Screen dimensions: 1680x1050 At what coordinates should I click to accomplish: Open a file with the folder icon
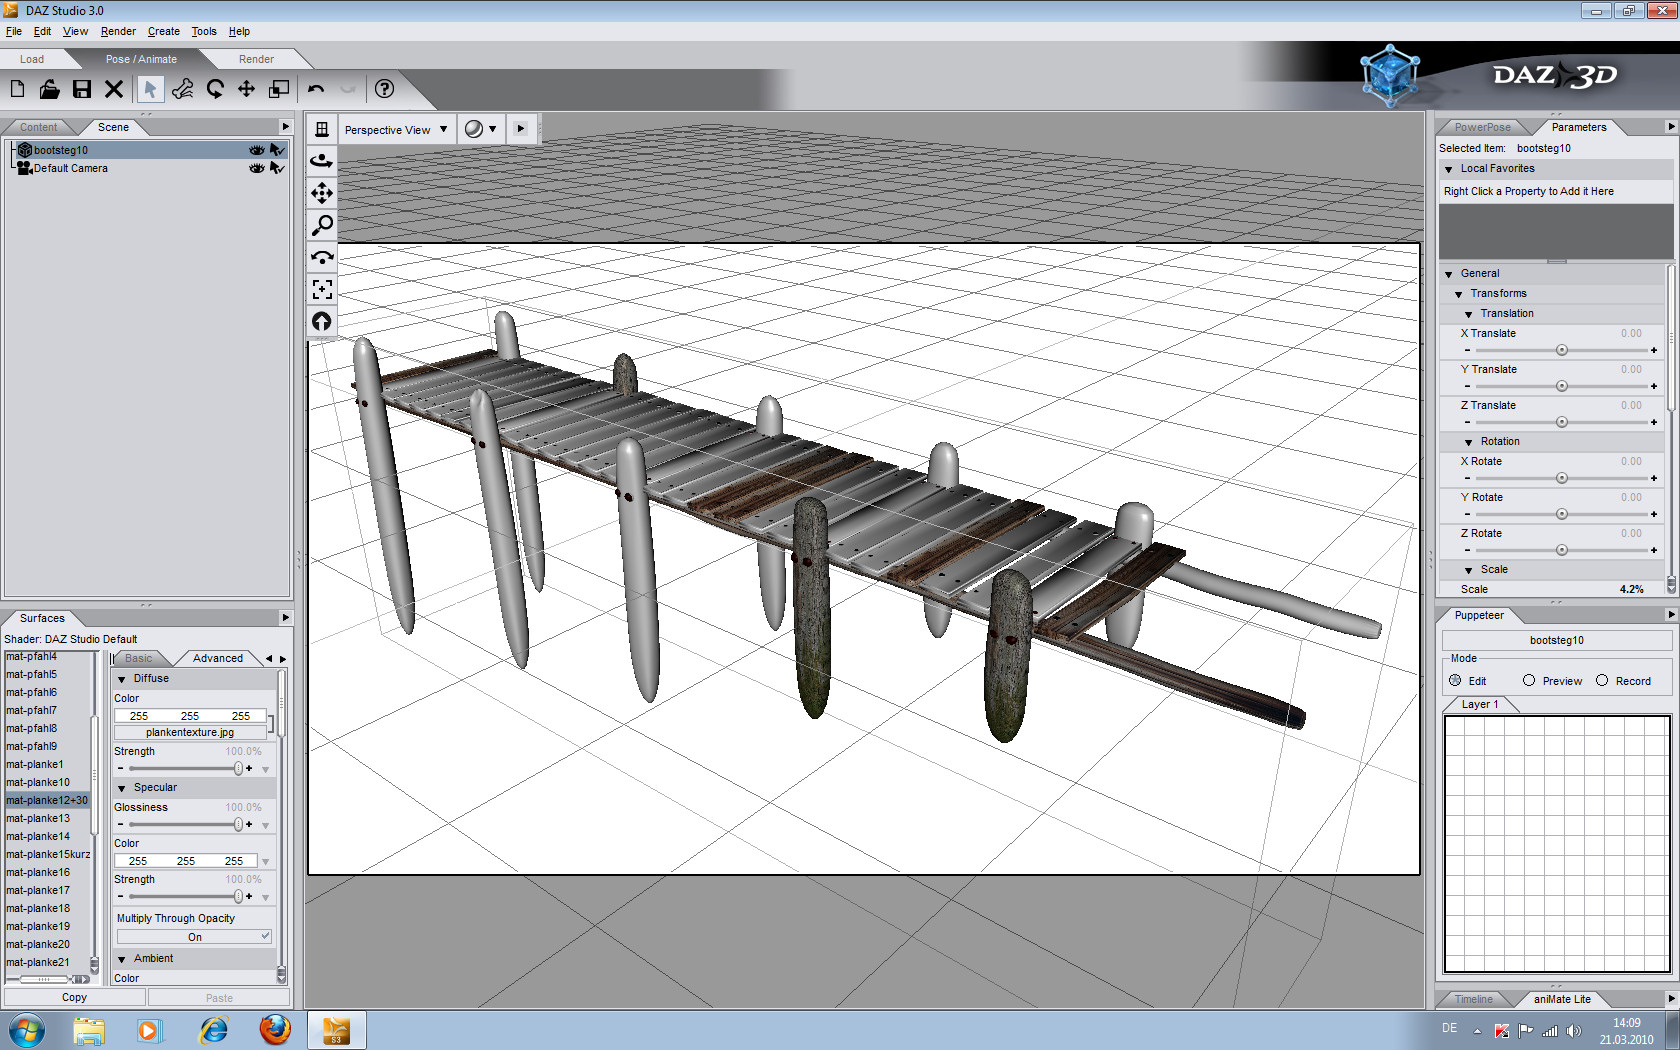click(x=49, y=89)
